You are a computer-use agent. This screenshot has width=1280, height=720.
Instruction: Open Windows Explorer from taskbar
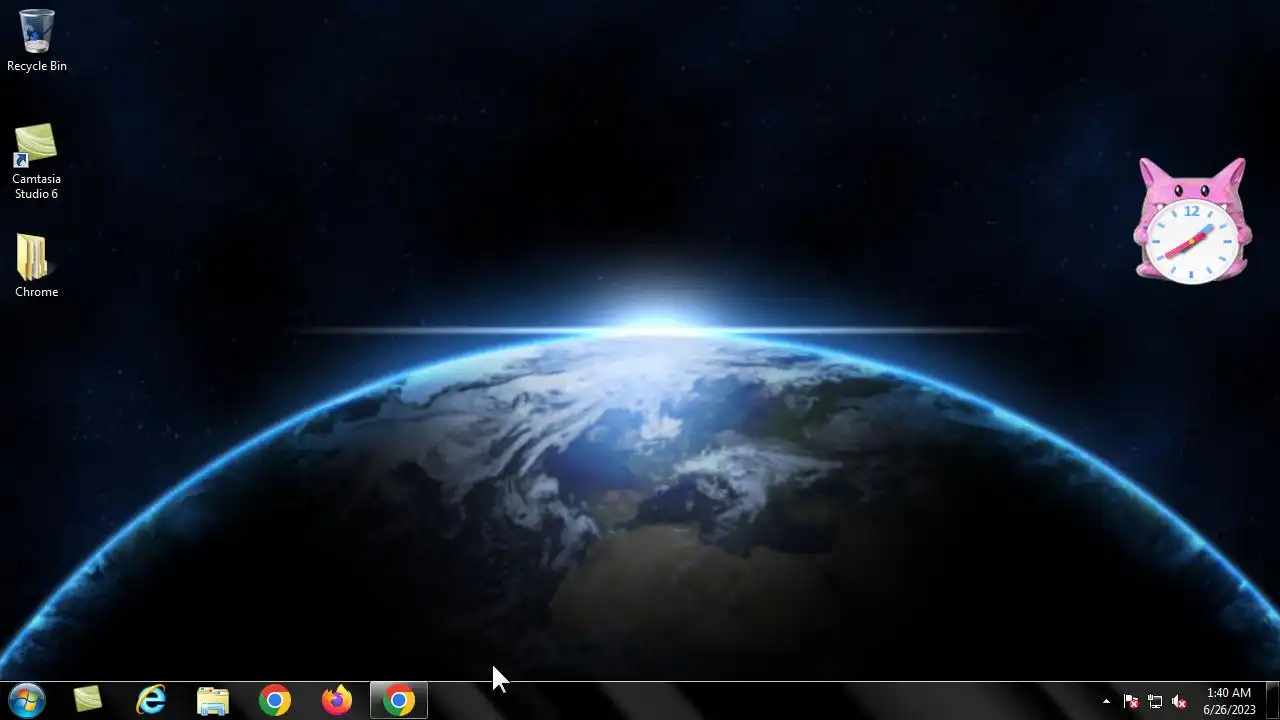(x=213, y=700)
